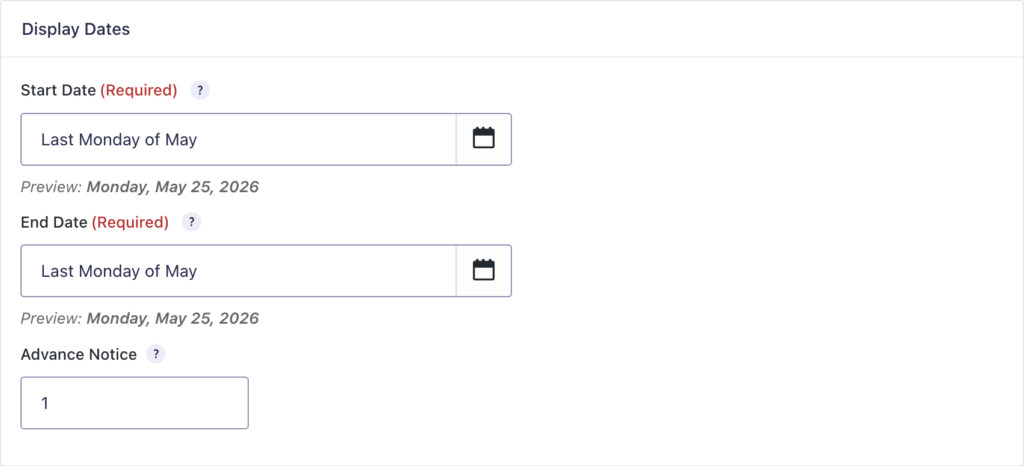
Task: Click the red Required marker beside Start Date
Action: pyautogui.click(x=139, y=90)
